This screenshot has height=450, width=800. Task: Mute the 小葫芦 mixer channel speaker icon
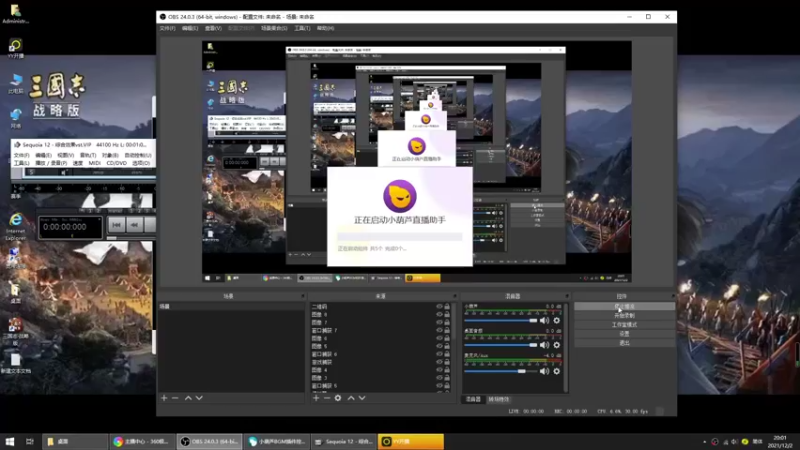[544, 320]
